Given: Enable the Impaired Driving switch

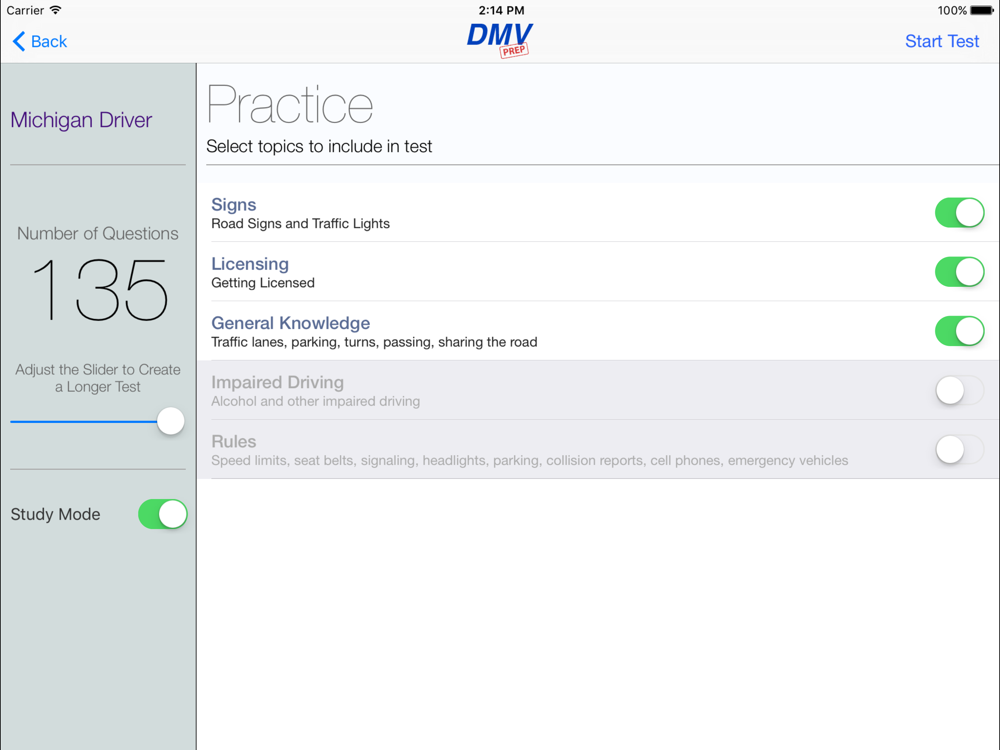Looking at the screenshot, I should pos(959,390).
